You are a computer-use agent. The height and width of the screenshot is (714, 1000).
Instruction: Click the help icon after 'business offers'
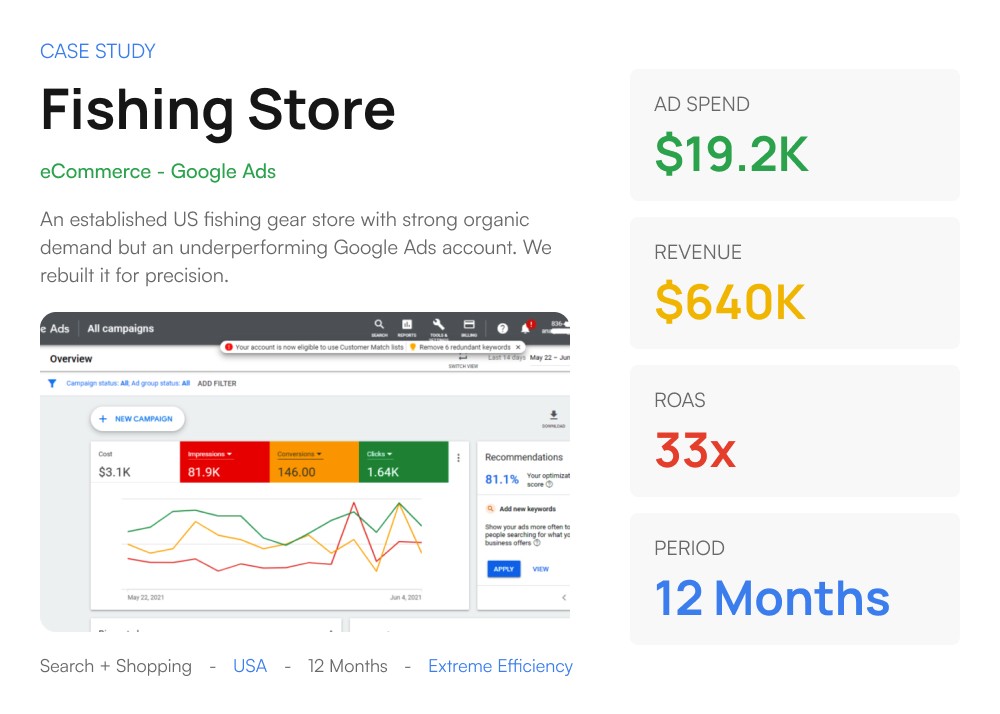click(537, 543)
